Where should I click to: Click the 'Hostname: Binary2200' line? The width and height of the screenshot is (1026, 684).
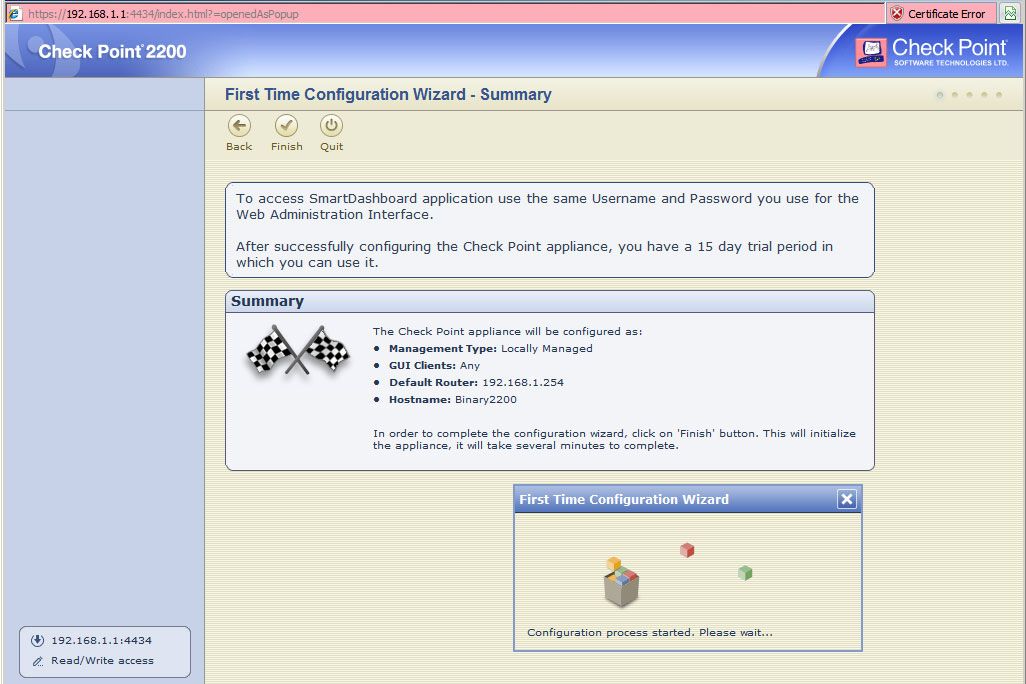pos(452,399)
